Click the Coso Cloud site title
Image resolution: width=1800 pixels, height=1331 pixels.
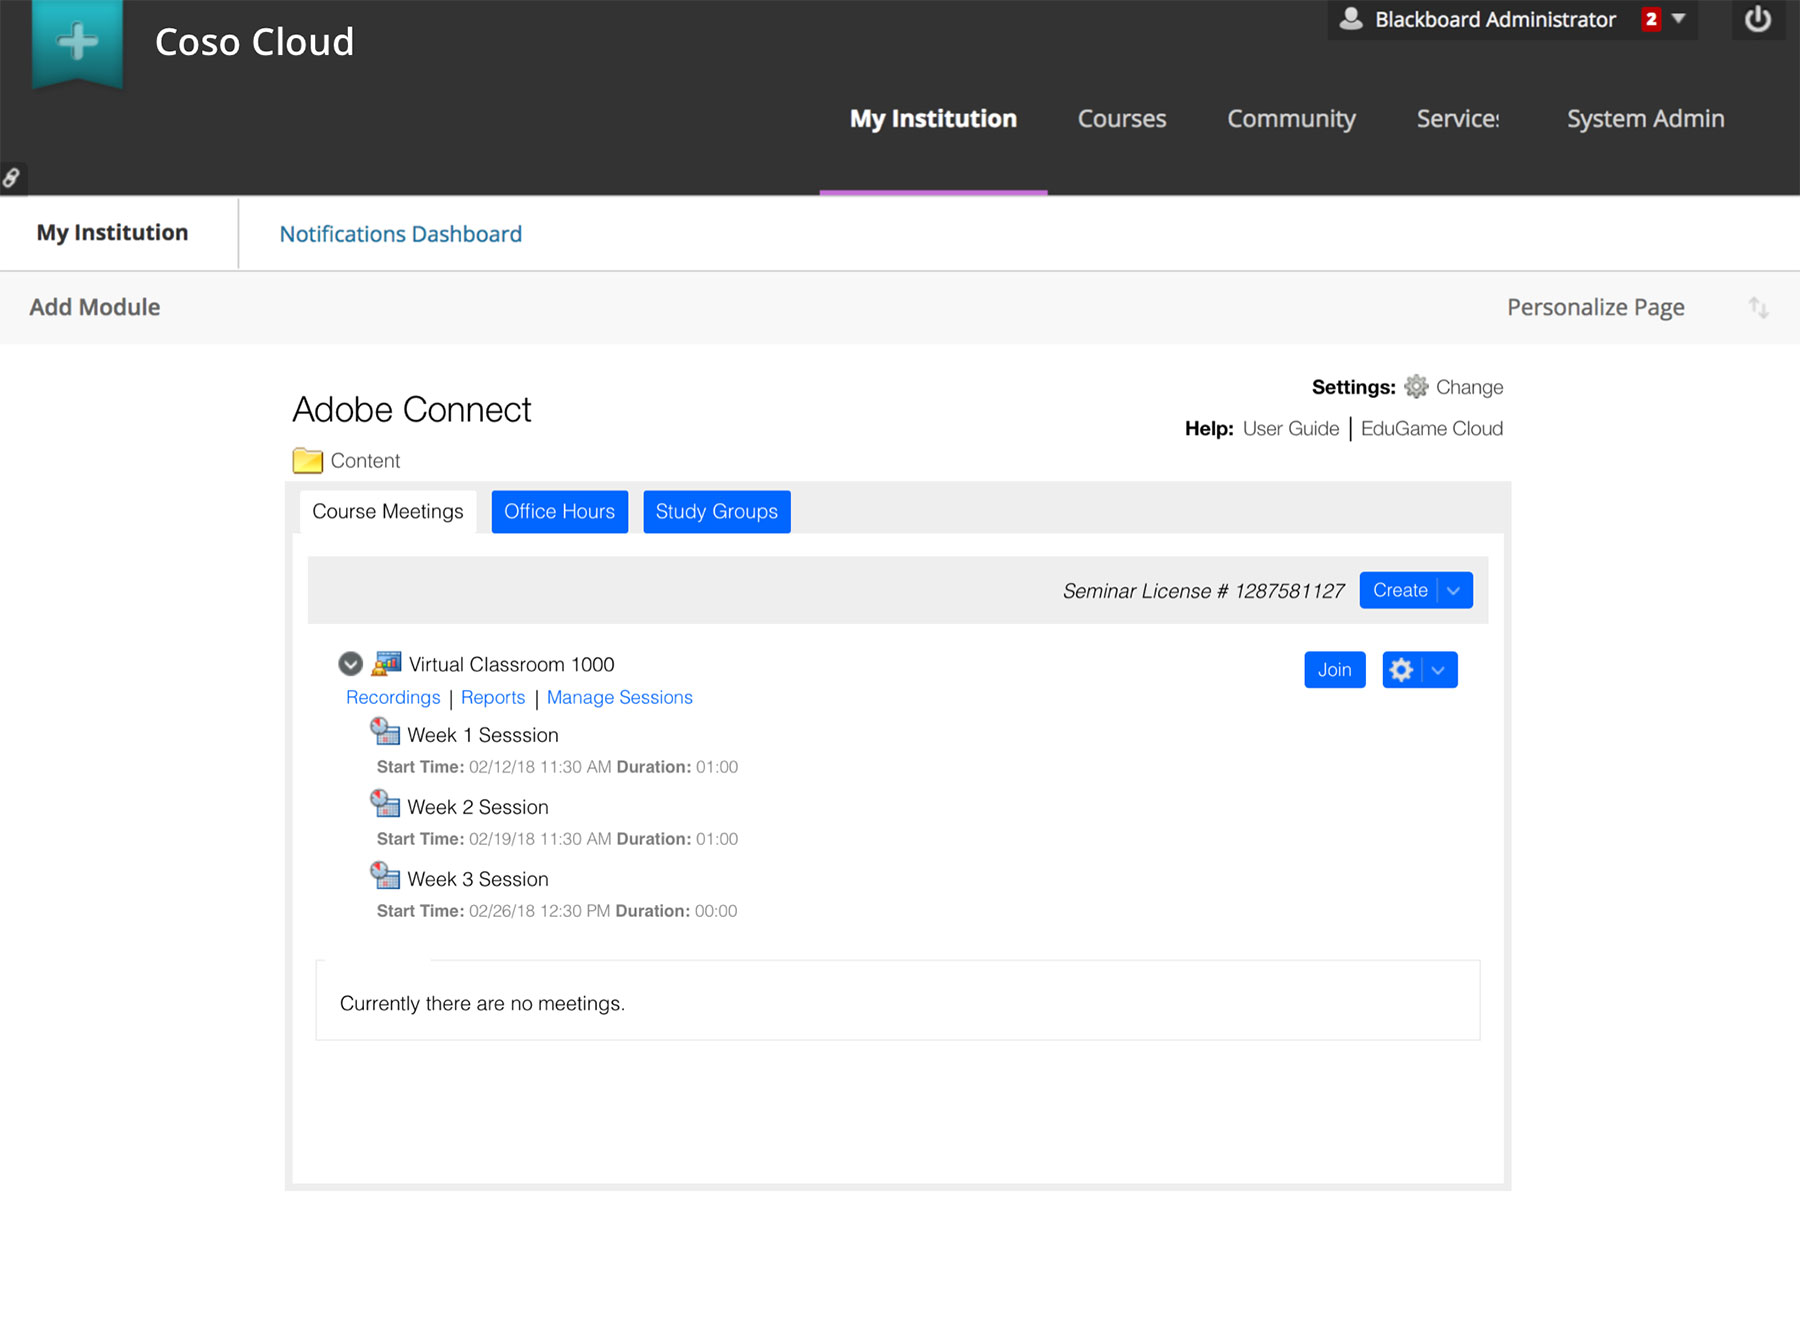255,42
